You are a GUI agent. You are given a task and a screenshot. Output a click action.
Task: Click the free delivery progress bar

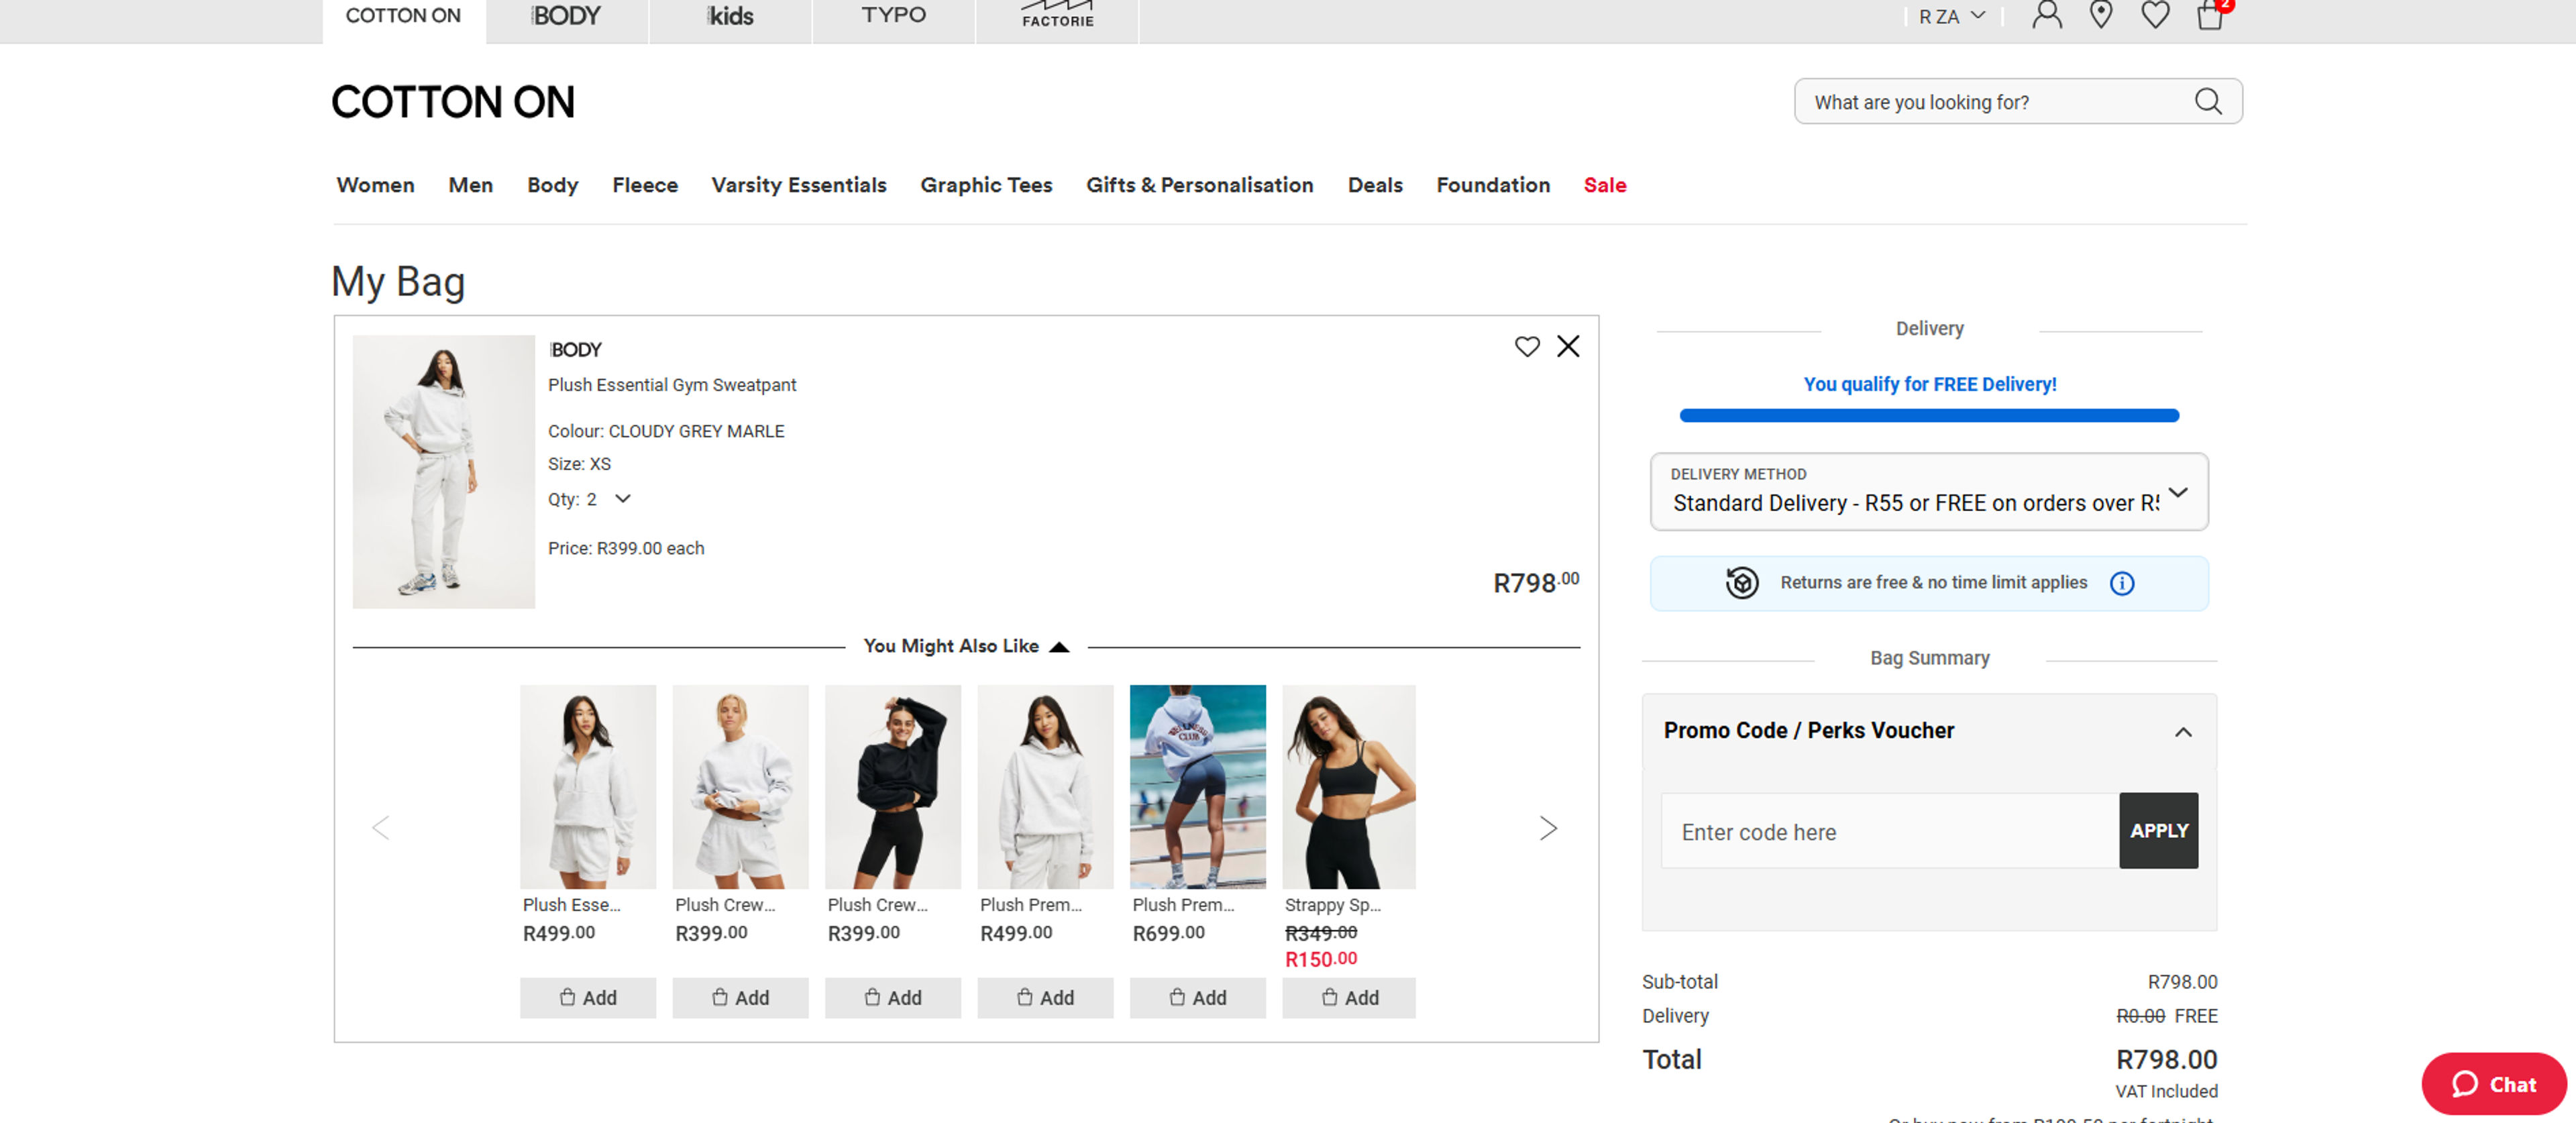click(x=1929, y=416)
